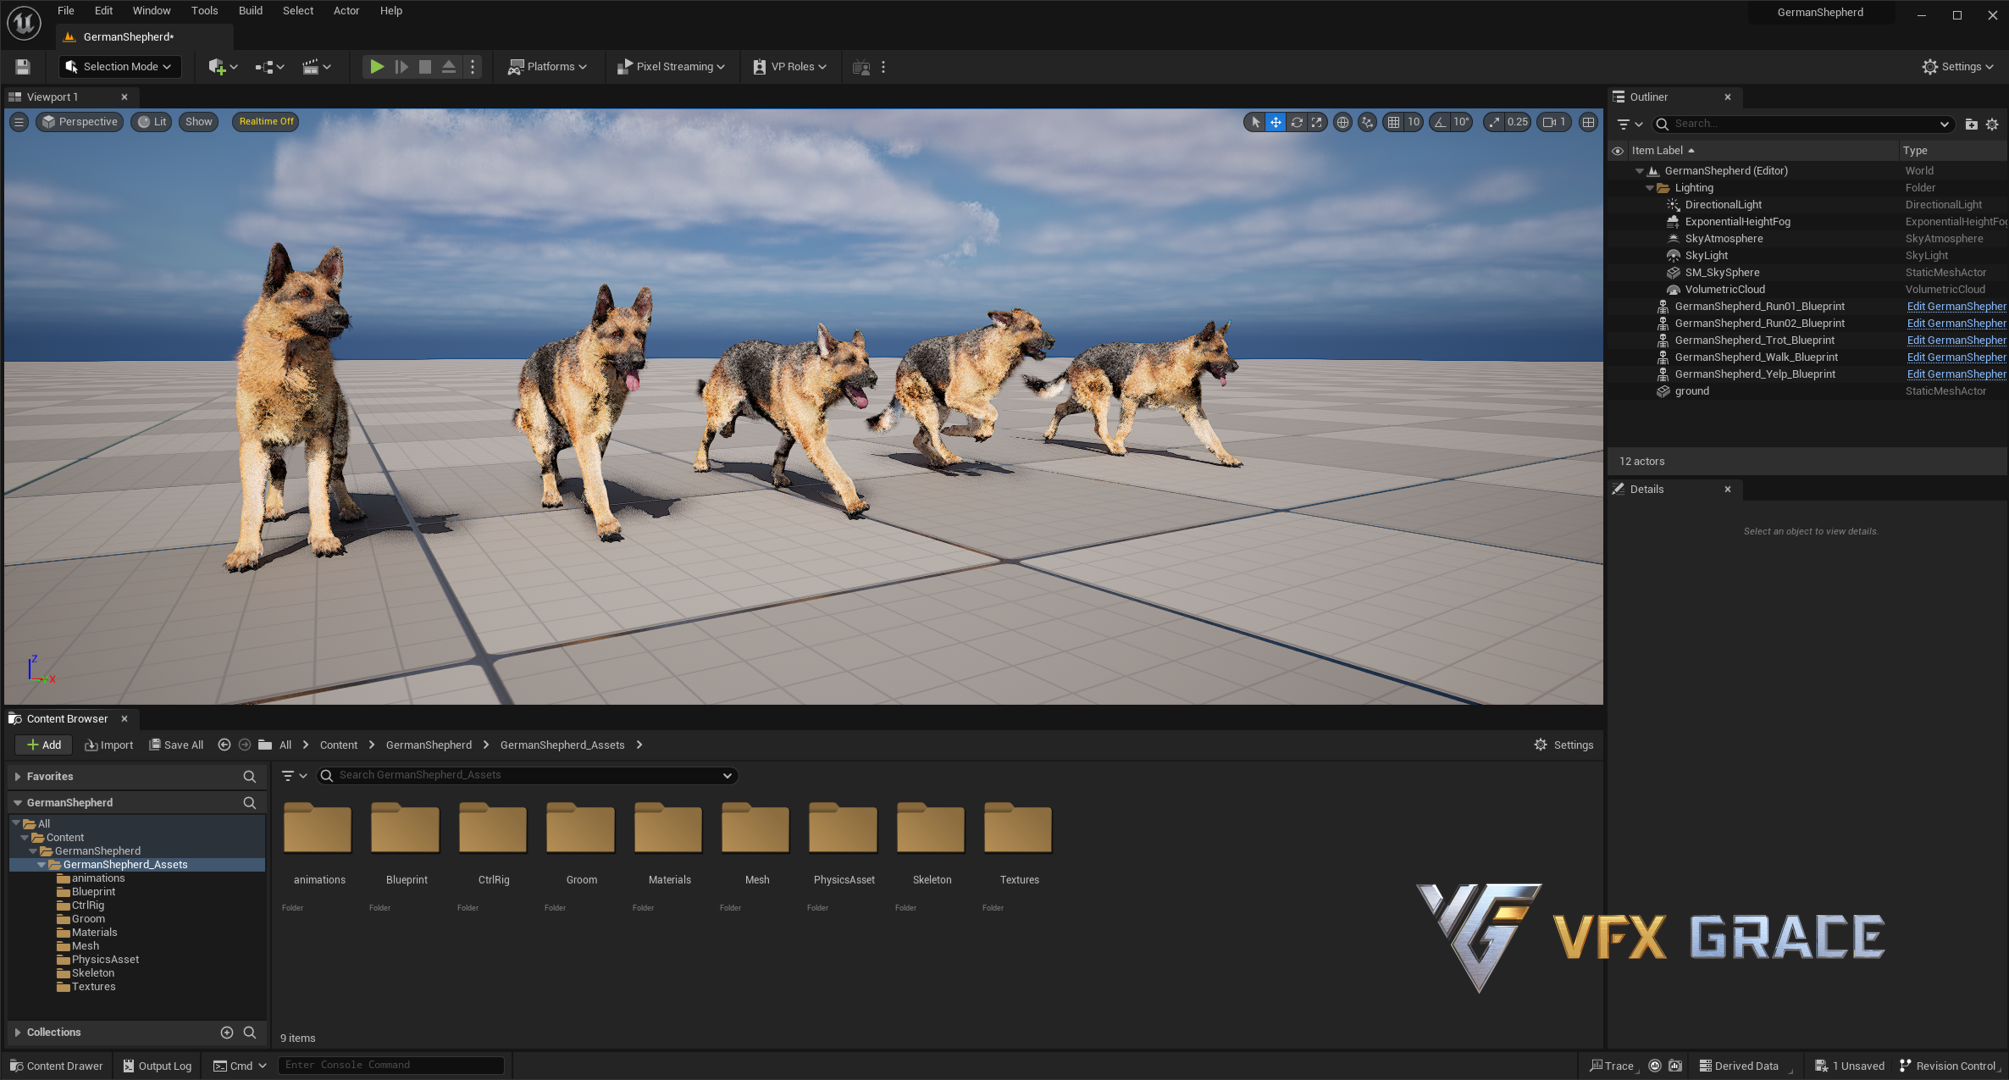Choose the Select objects tool in viewport

(x=1255, y=122)
